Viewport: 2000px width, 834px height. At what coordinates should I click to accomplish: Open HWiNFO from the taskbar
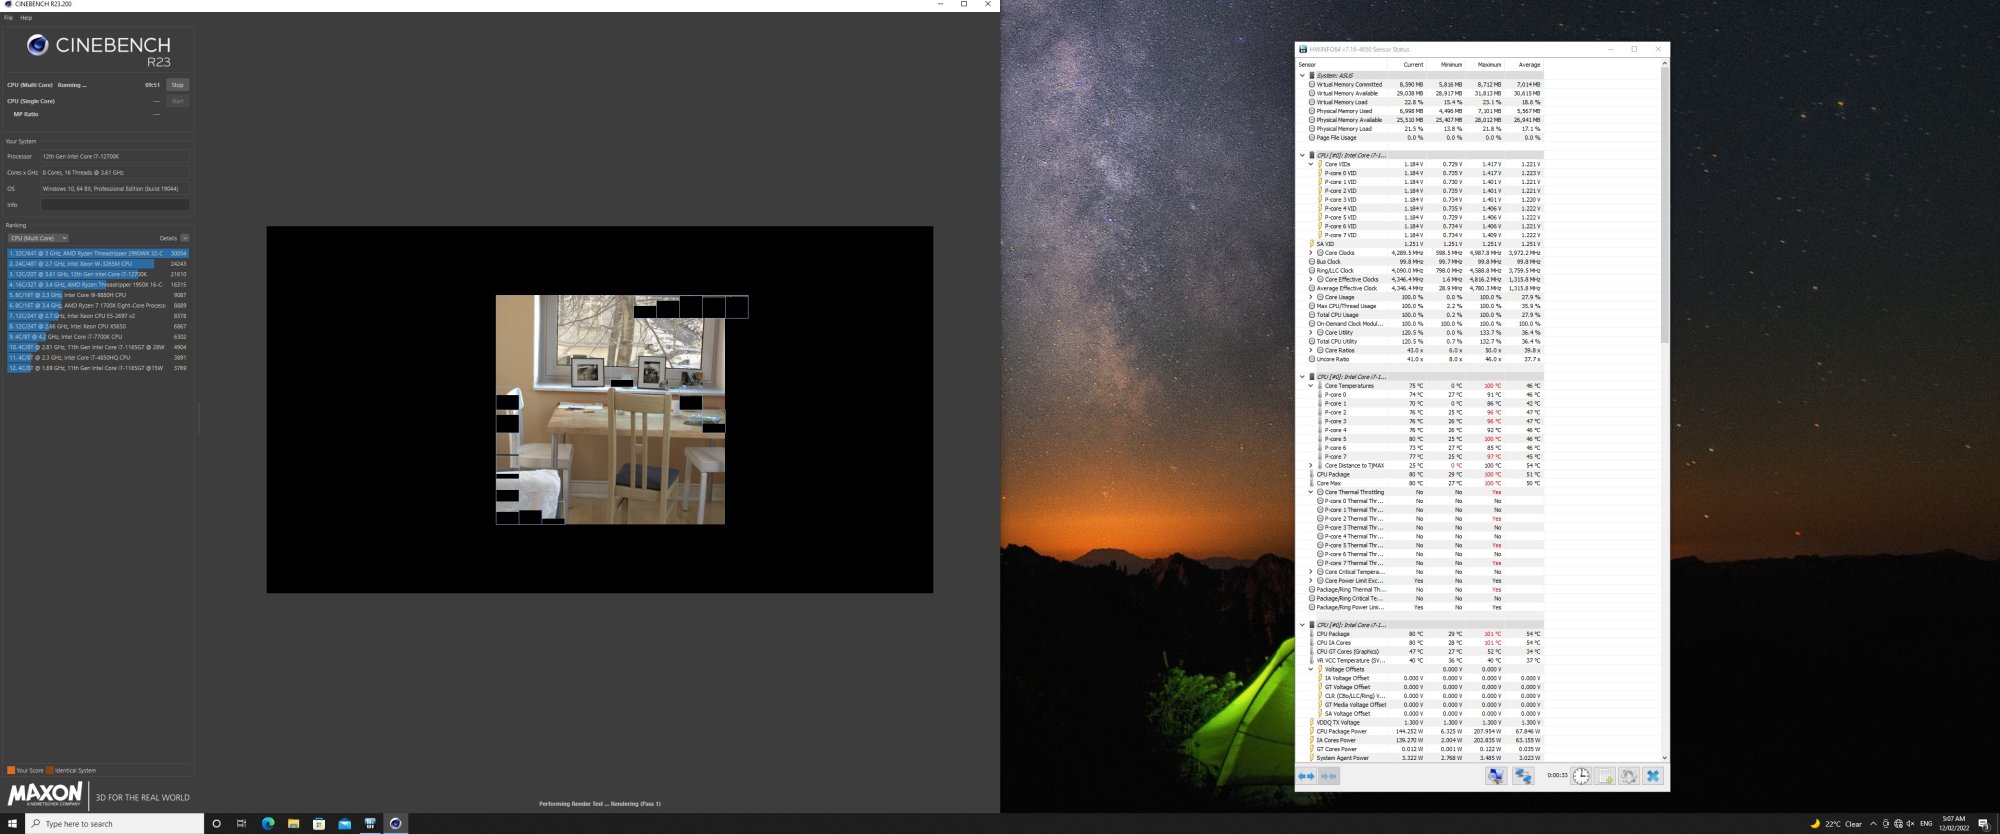(x=370, y=823)
